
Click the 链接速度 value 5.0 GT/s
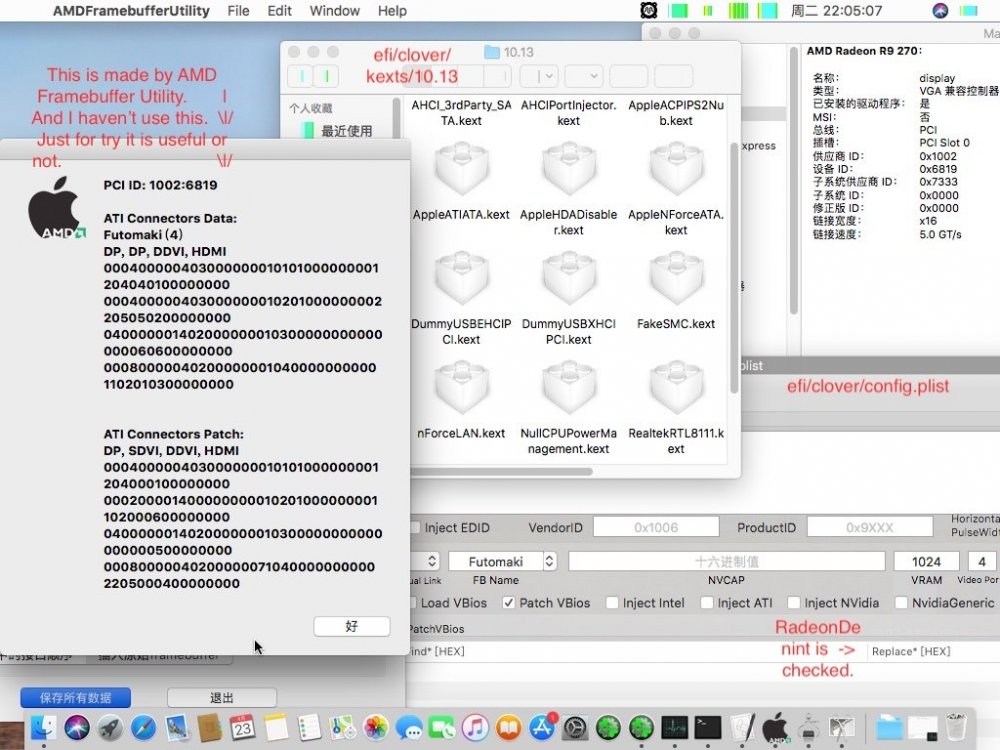[940, 234]
